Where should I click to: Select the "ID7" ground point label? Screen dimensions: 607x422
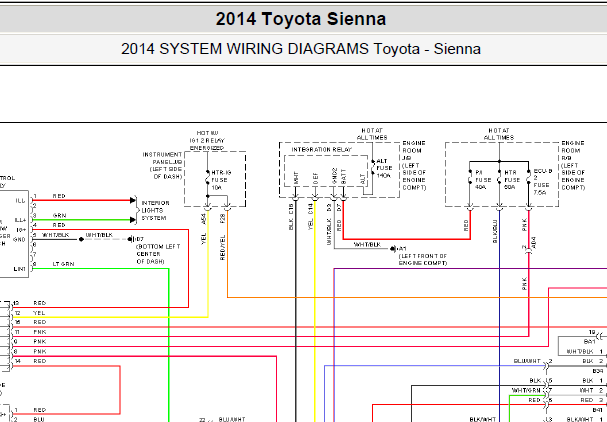[x=139, y=240]
